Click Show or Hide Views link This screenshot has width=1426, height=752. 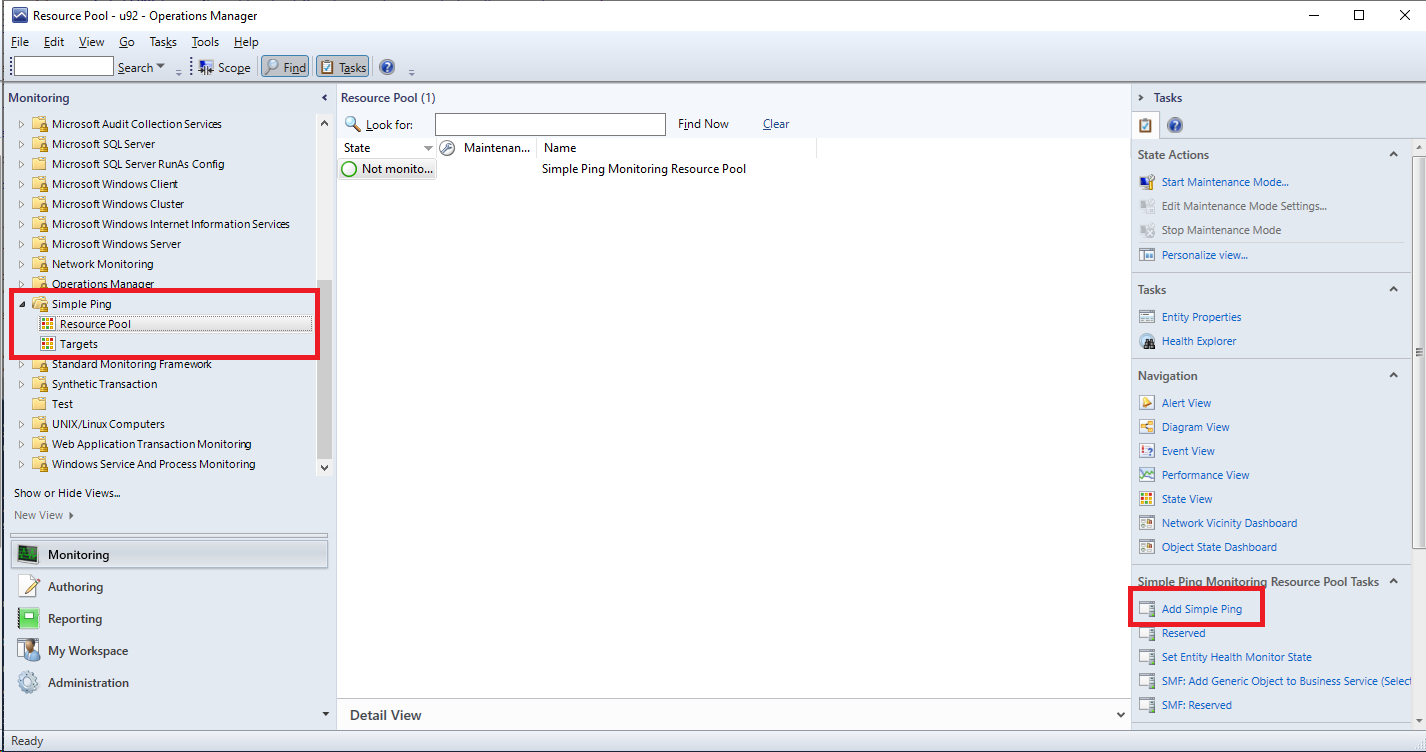coord(67,493)
